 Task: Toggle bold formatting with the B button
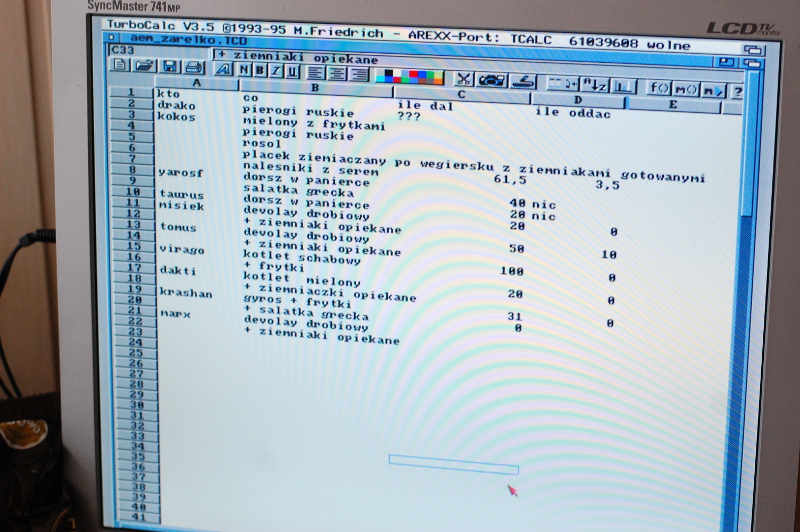point(258,70)
